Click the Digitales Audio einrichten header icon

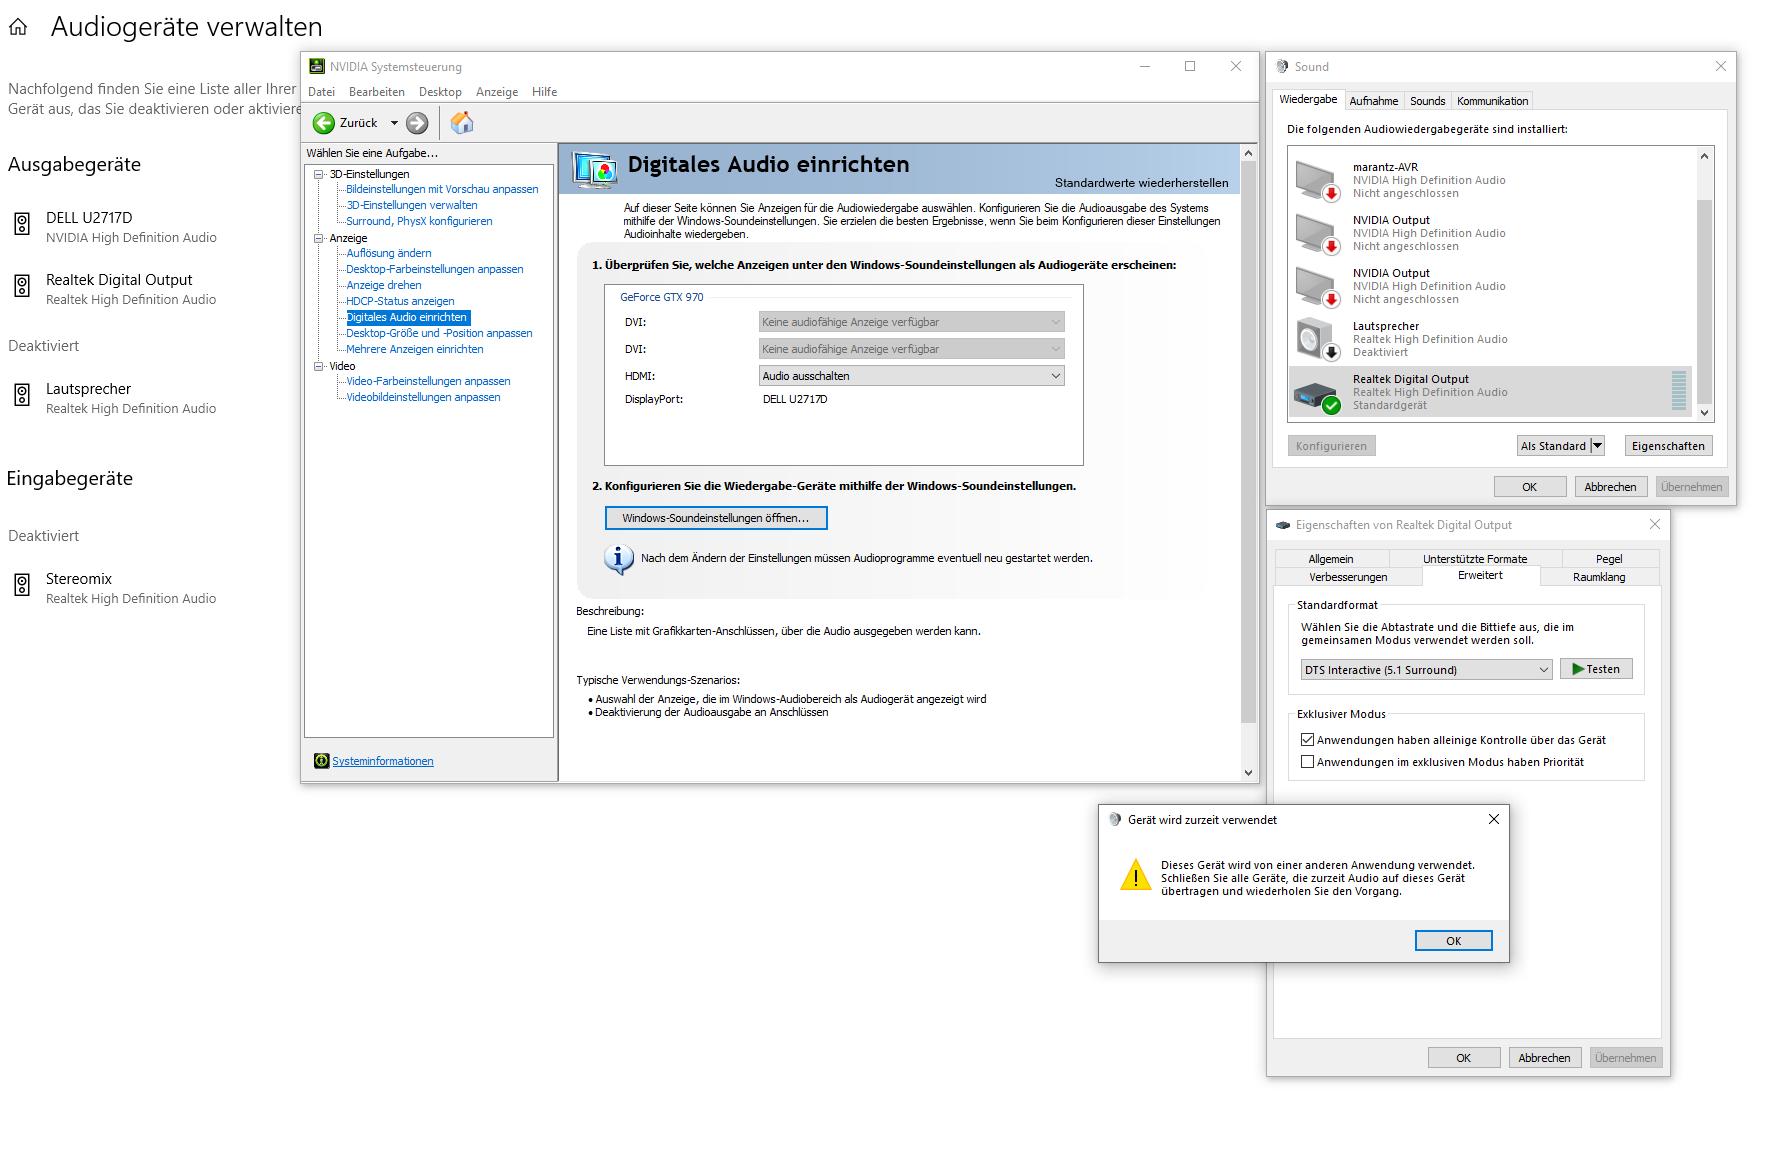coord(595,169)
